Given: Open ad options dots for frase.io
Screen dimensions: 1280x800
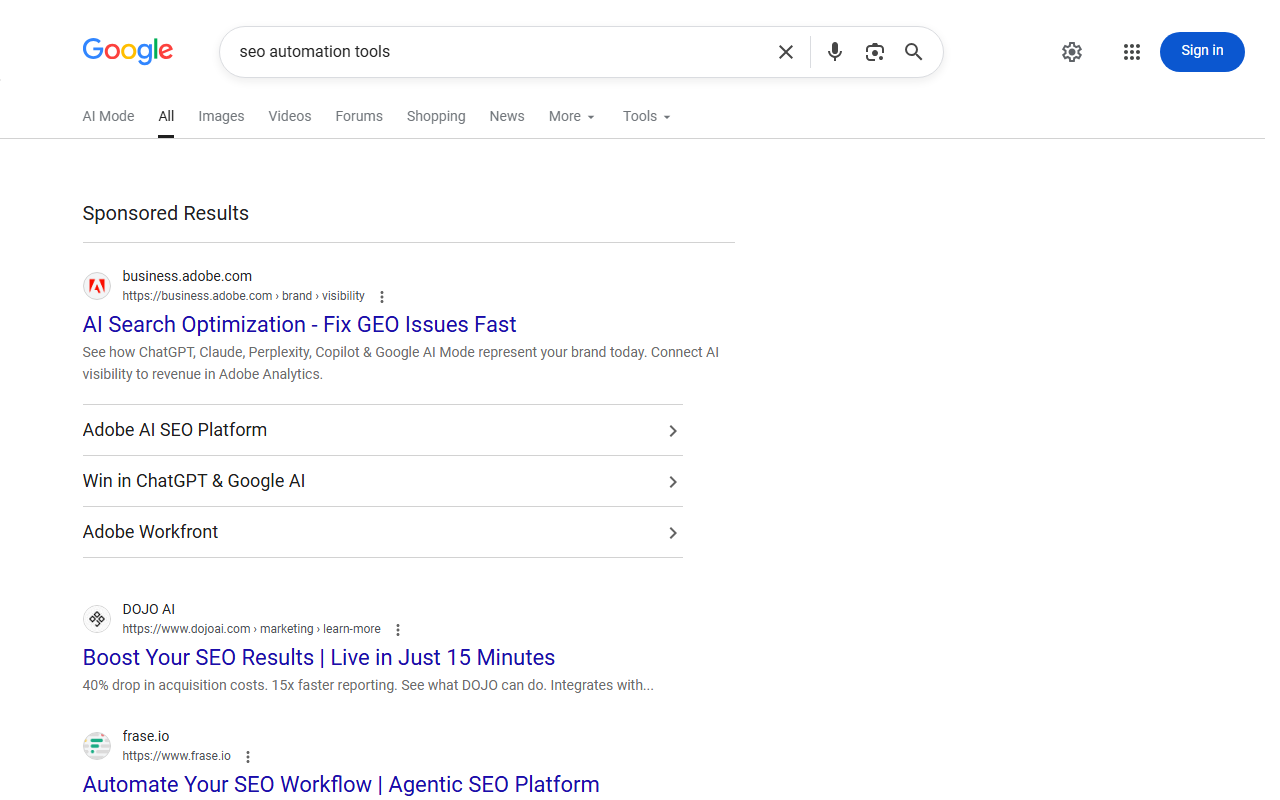Looking at the screenshot, I should [x=248, y=757].
